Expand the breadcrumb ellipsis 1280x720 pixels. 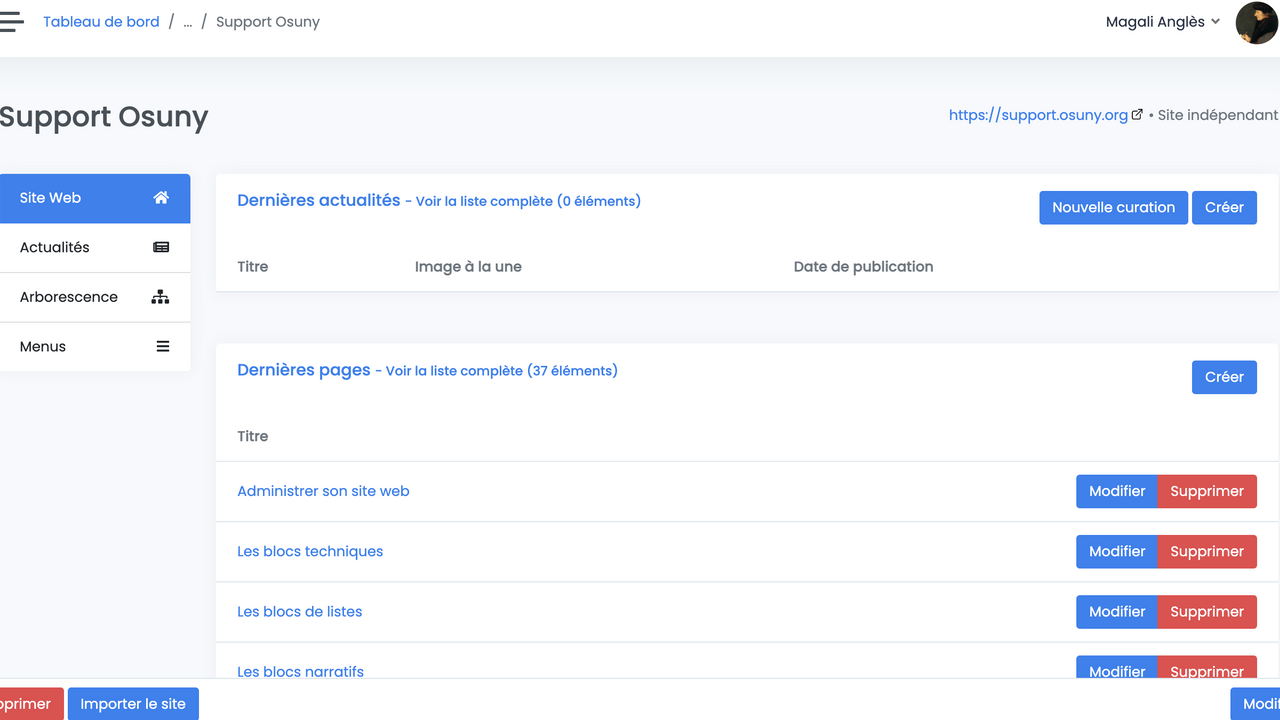tap(188, 22)
